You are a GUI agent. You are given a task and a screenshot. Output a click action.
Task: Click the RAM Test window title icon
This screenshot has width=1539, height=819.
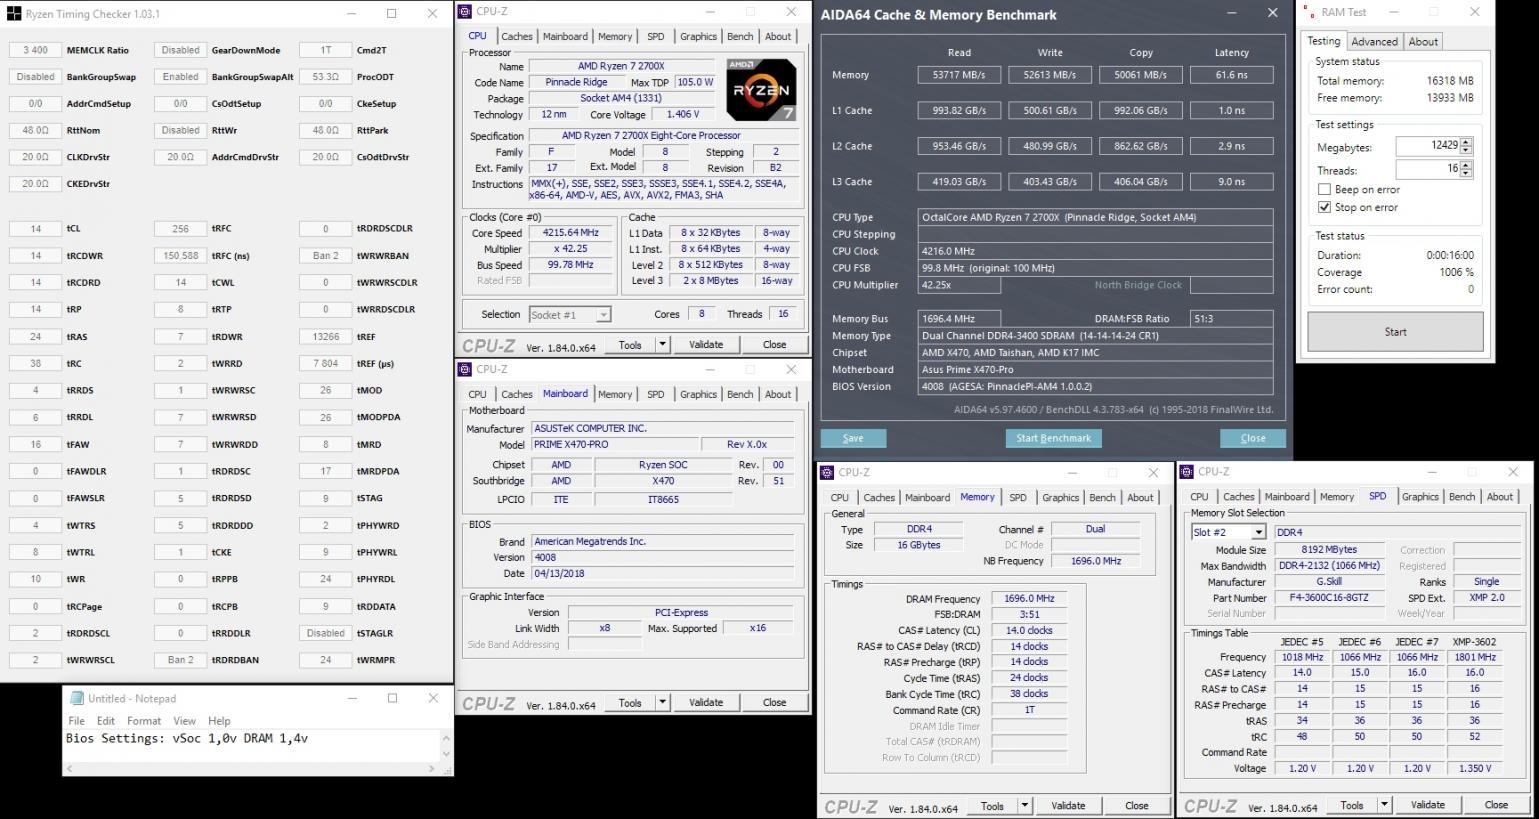coord(1310,12)
